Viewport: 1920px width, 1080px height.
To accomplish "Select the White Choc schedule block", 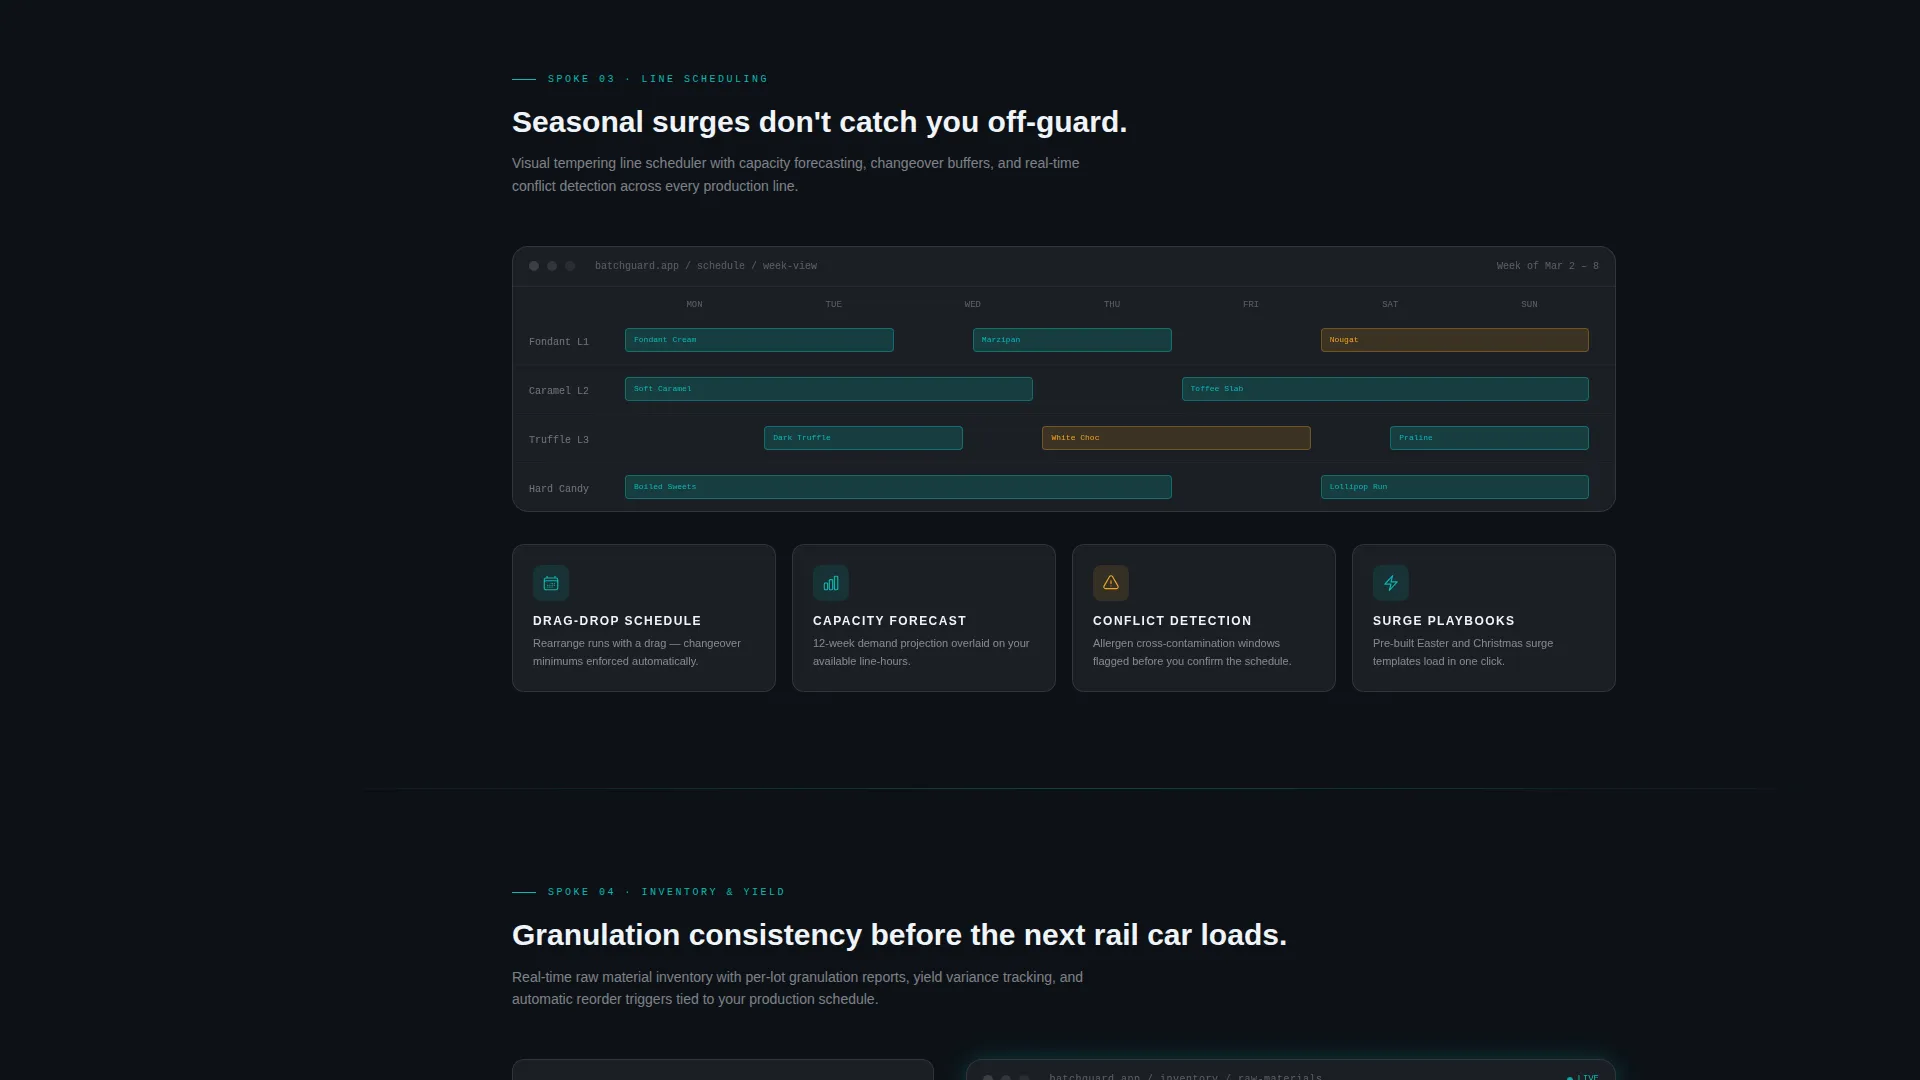I will coord(1176,438).
